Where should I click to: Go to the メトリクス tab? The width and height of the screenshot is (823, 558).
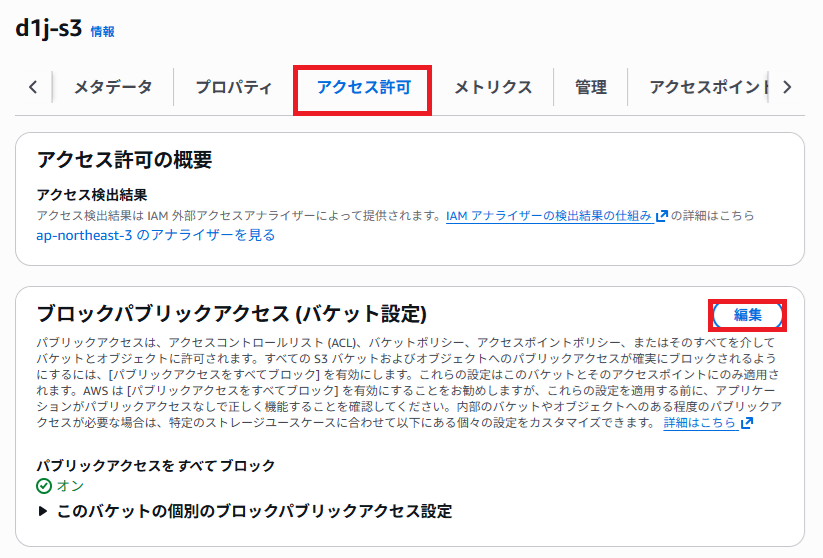(493, 87)
